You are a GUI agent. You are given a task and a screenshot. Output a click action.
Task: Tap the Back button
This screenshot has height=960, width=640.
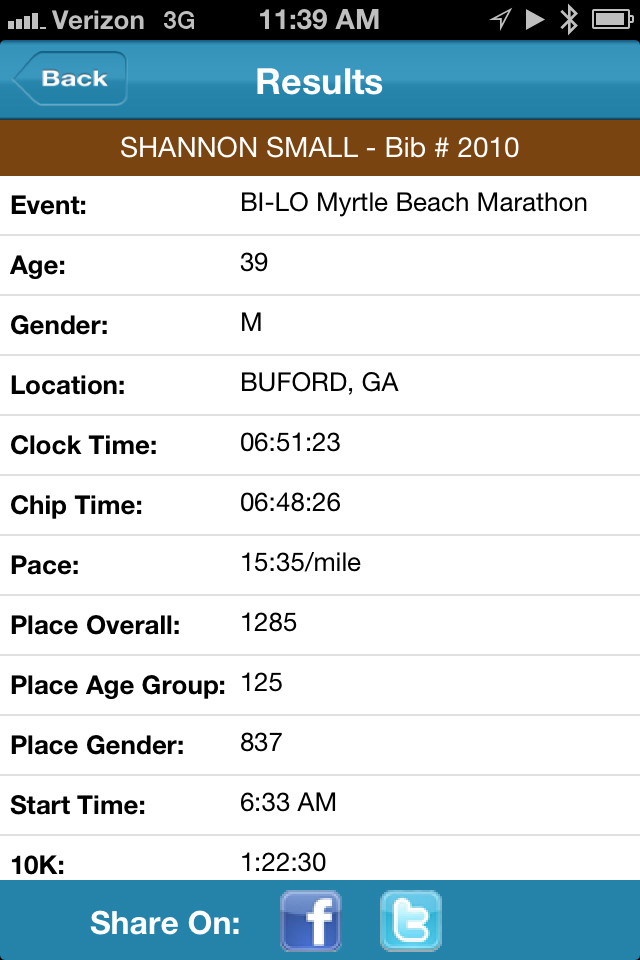[x=70, y=78]
